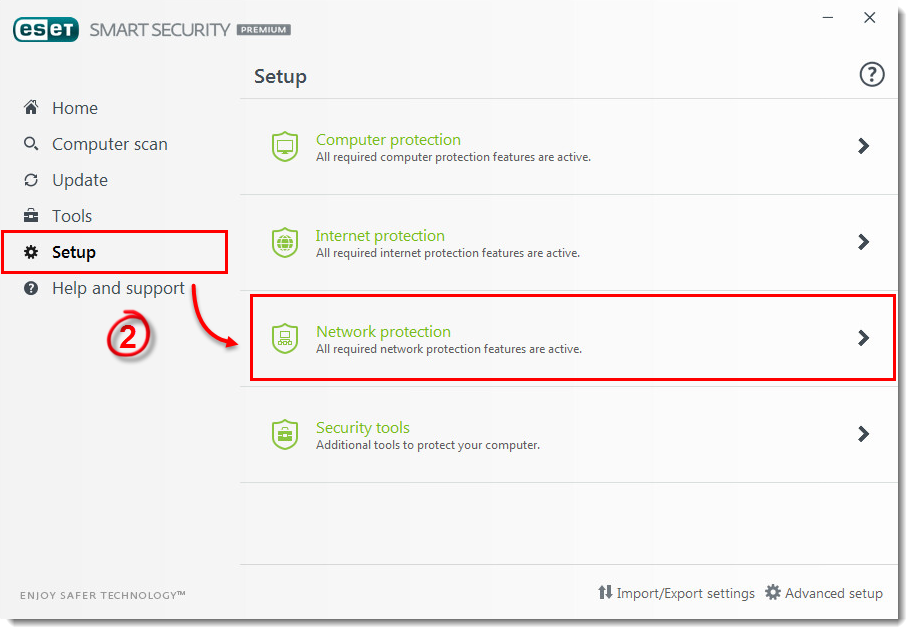Viewport: 907px width, 628px height.
Task: Click the Internet protection shield icon
Action: 285,242
